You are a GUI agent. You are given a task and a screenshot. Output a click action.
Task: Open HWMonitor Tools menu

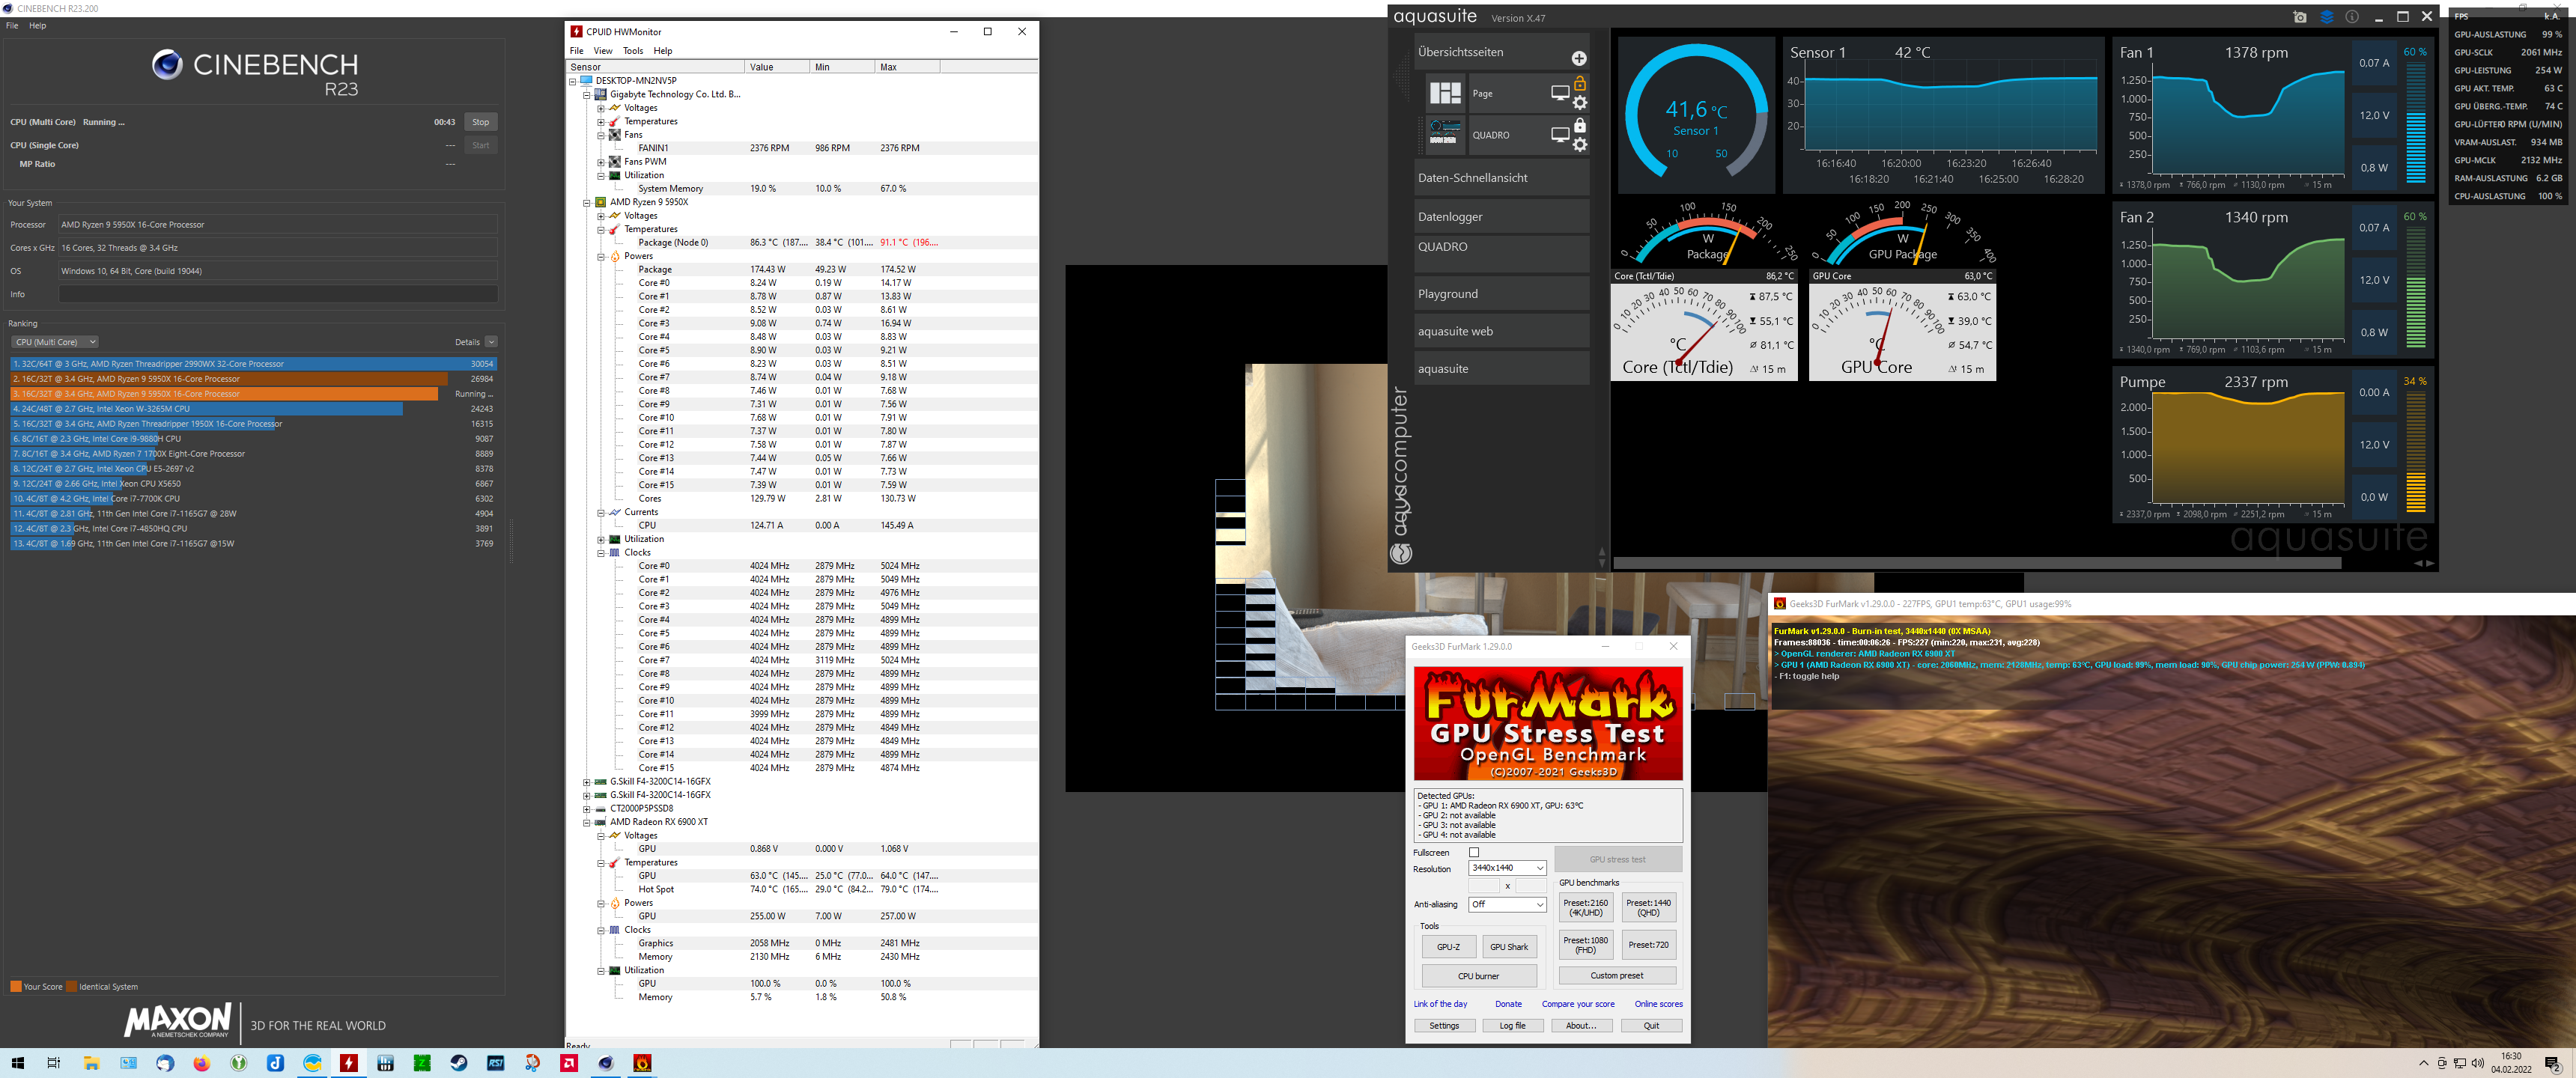[x=632, y=51]
